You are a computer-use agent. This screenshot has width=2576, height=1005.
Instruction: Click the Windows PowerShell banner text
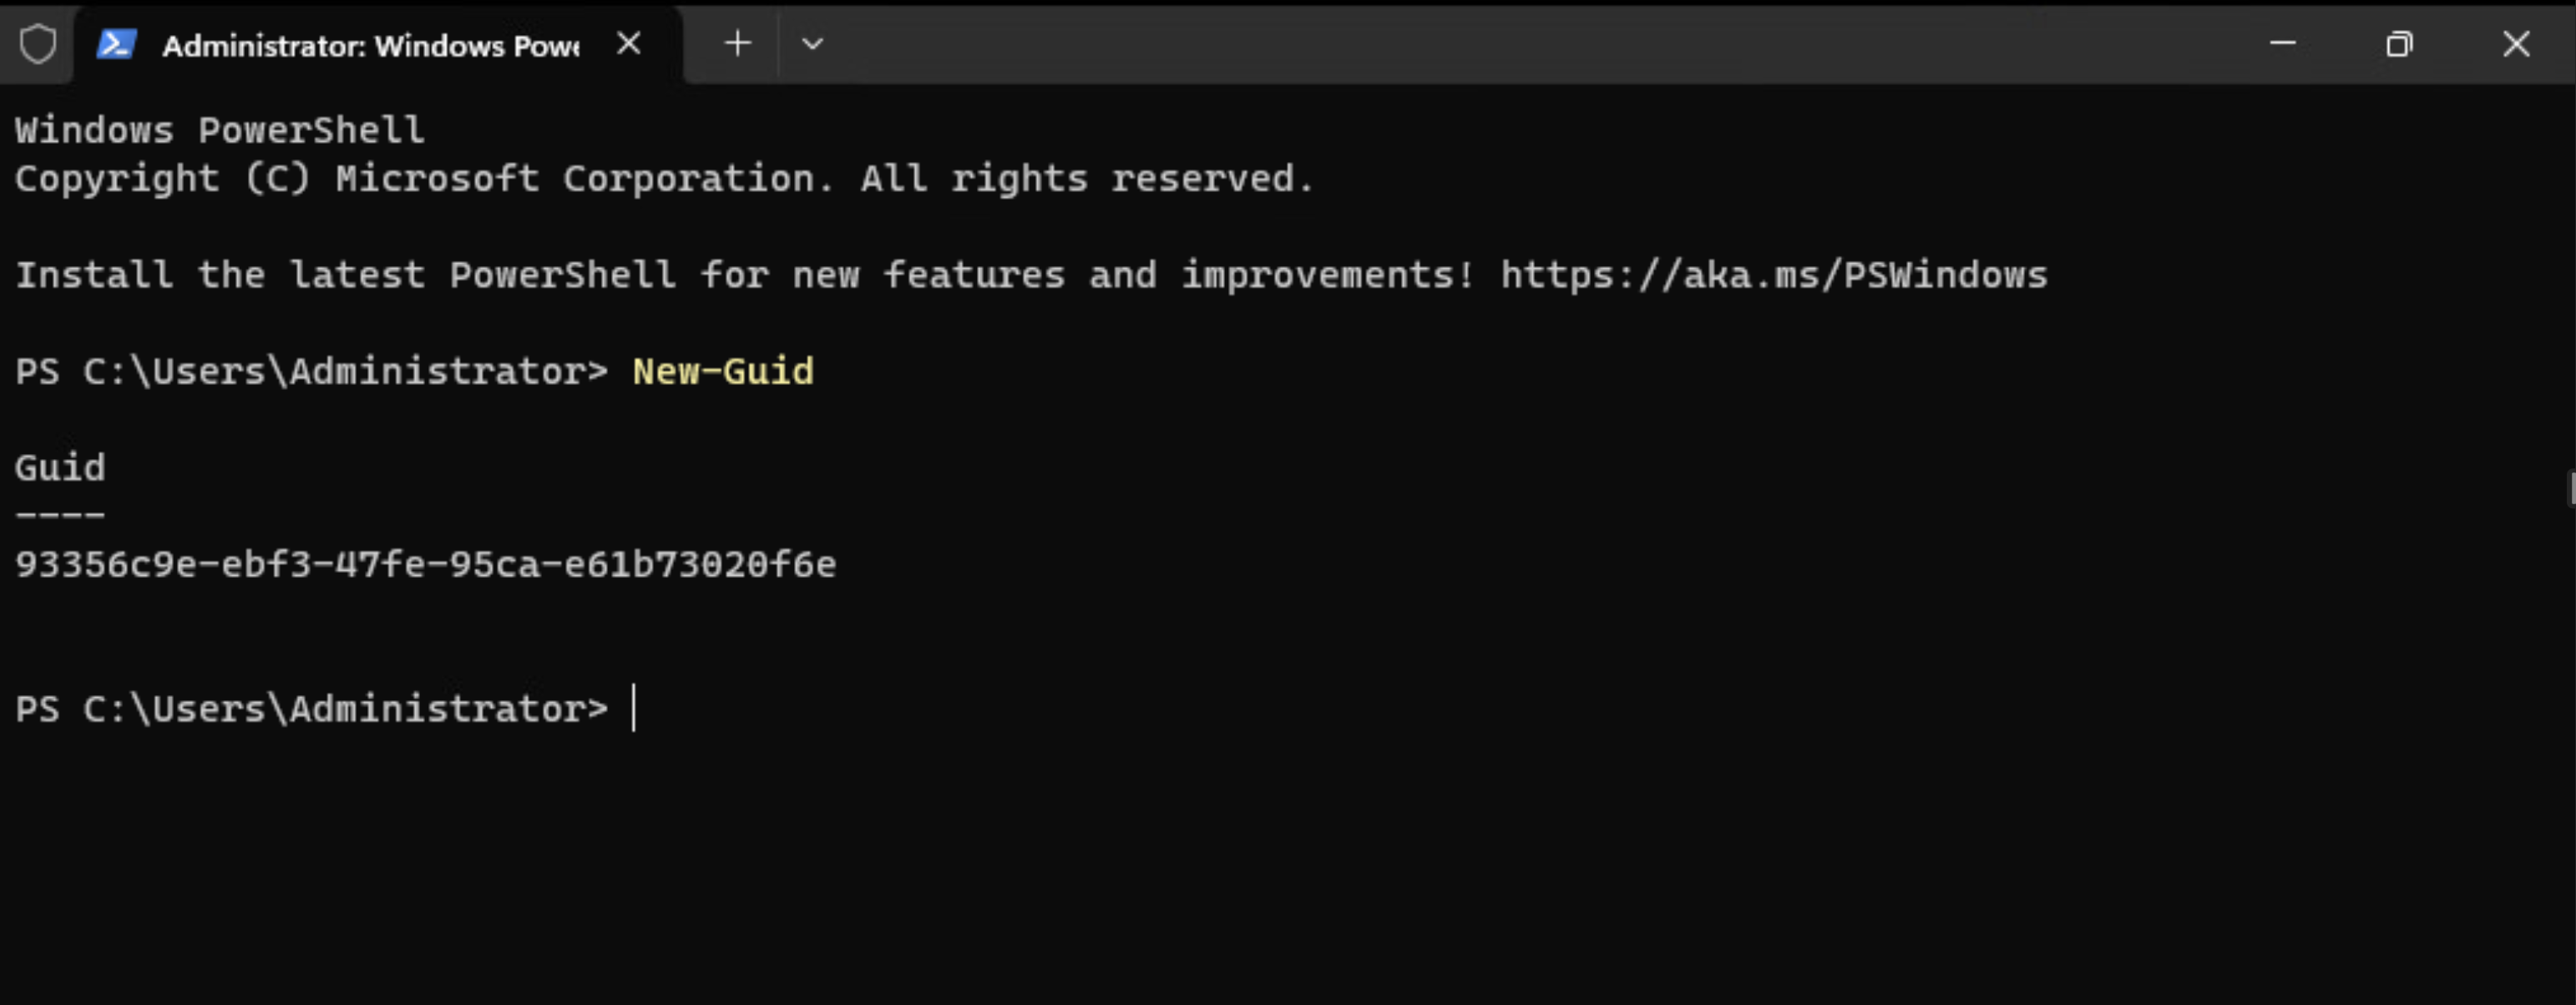pos(220,130)
